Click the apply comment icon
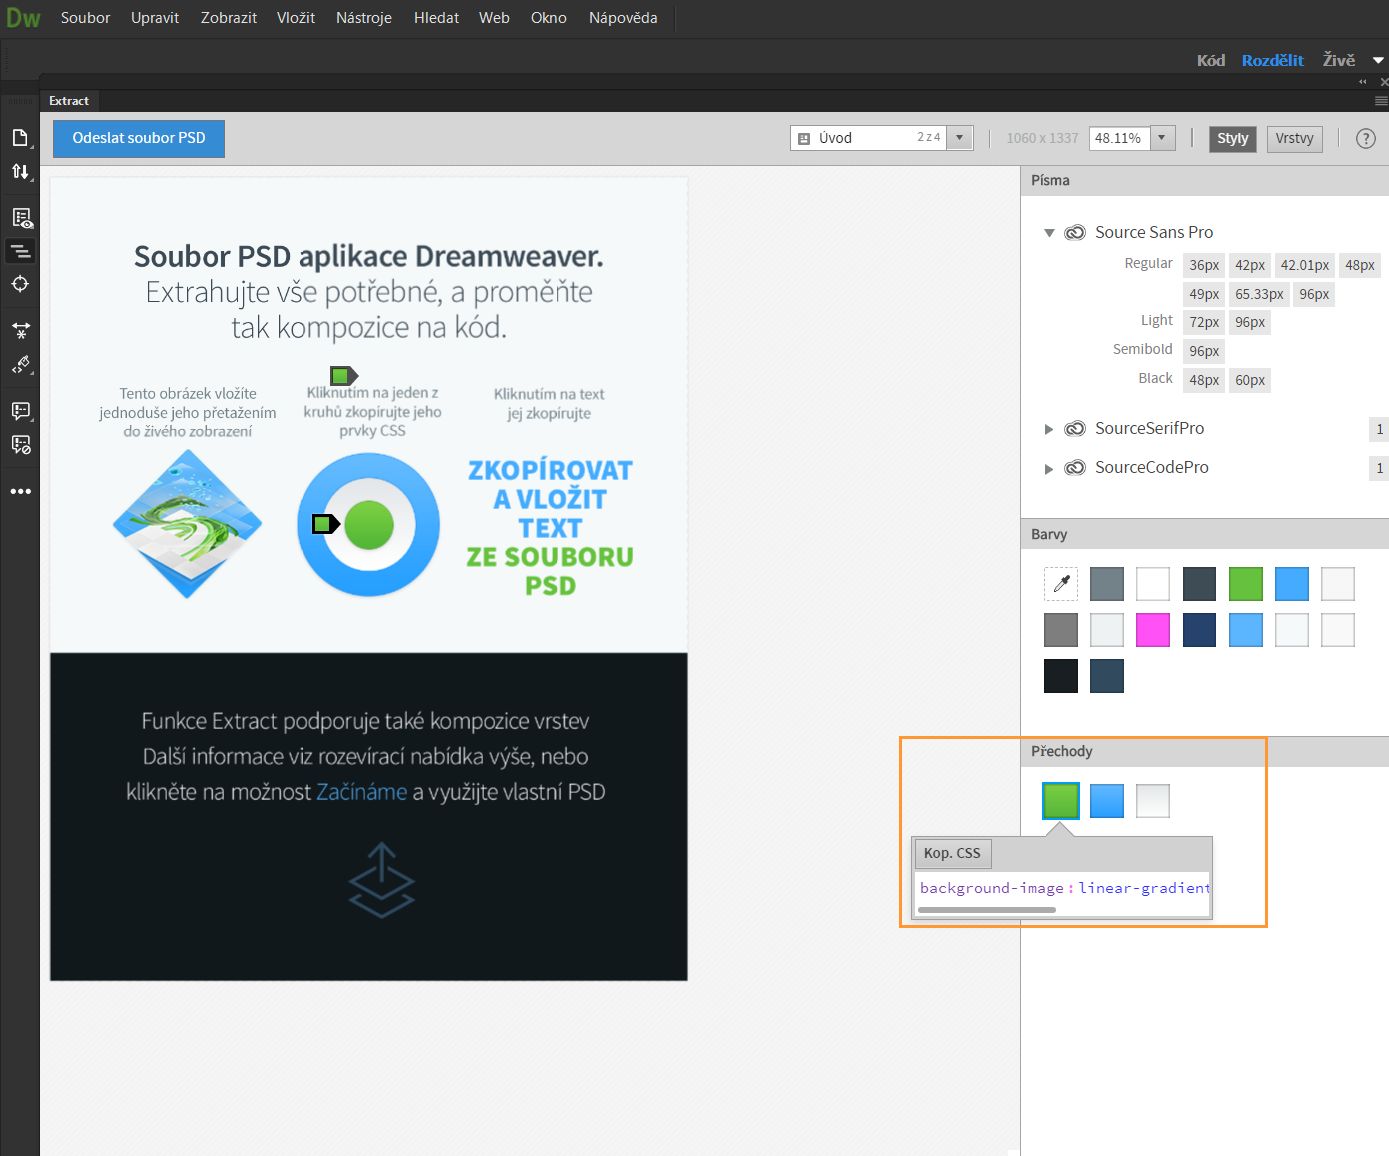The width and height of the screenshot is (1389, 1156). pyautogui.click(x=20, y=410)
